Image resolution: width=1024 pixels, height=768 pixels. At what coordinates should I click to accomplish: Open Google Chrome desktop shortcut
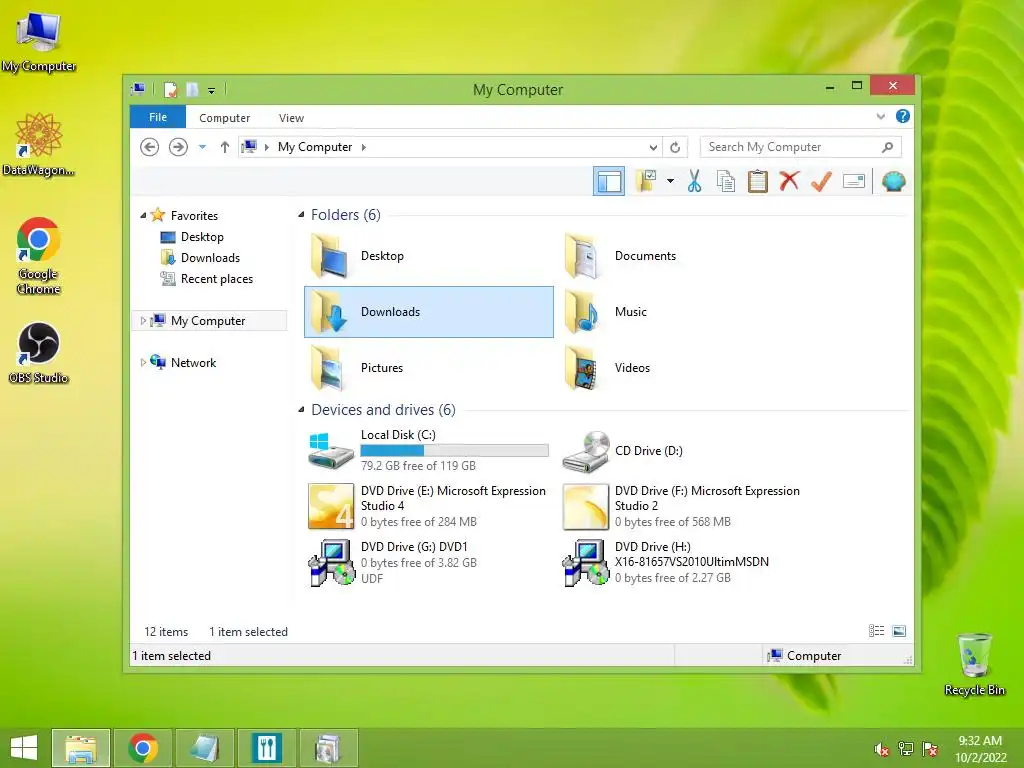pyautogui.click(x=39, y=255)
